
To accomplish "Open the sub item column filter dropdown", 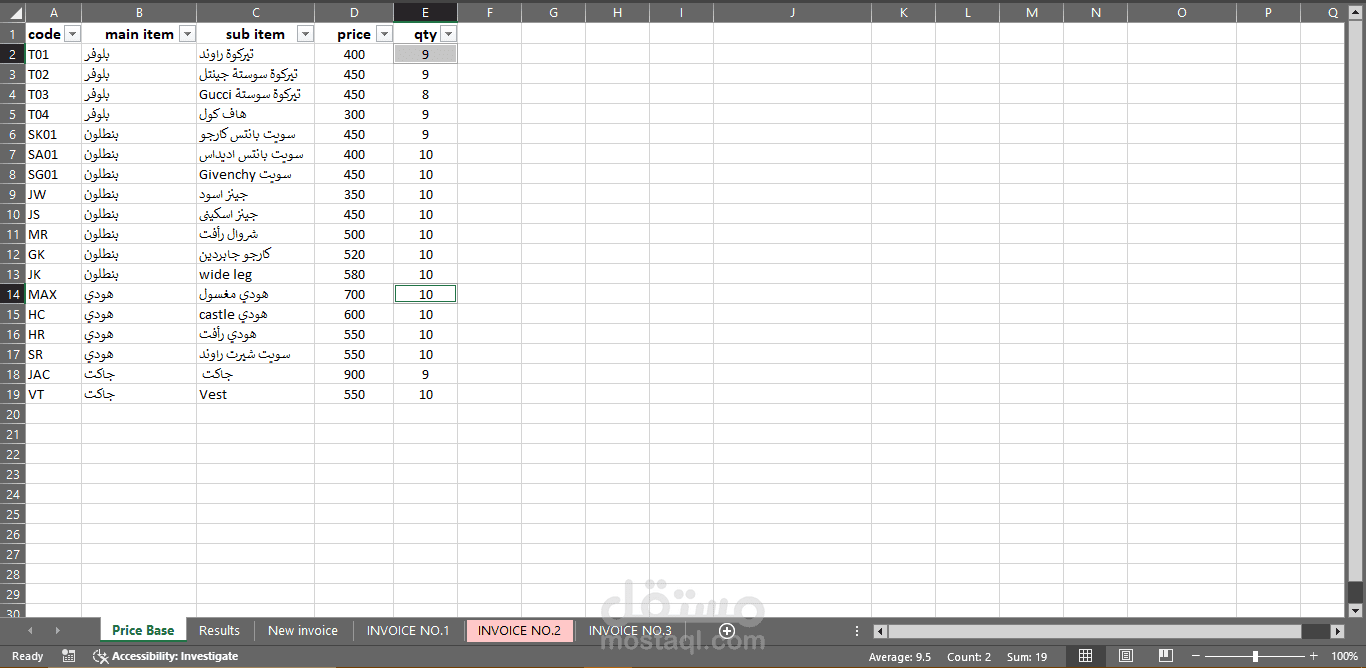I will click(305, 34).
